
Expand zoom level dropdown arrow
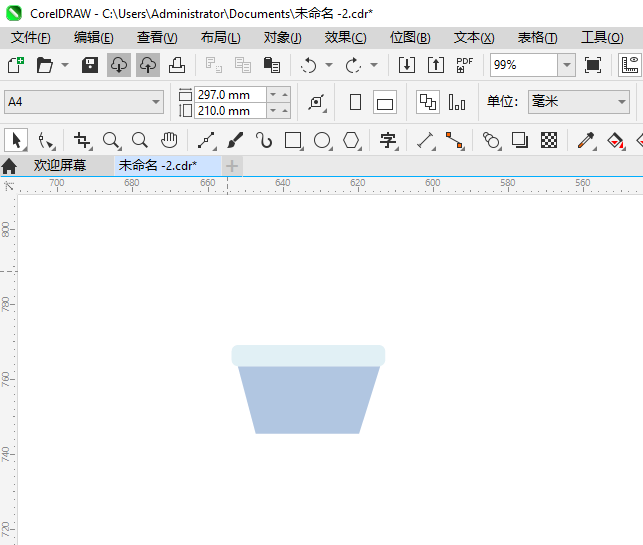click(x=567, y=65)
